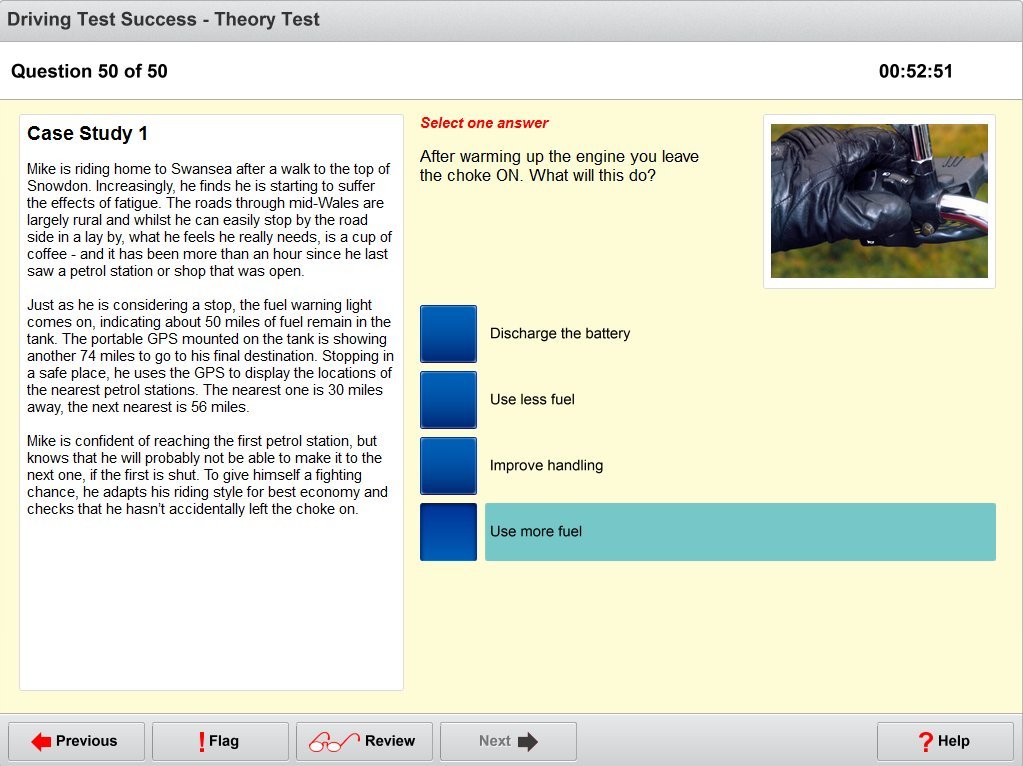The image size is (1023, 766).
Task: Click the paragraph starting 'Just as he is considering'
Action: click(210, 356)
